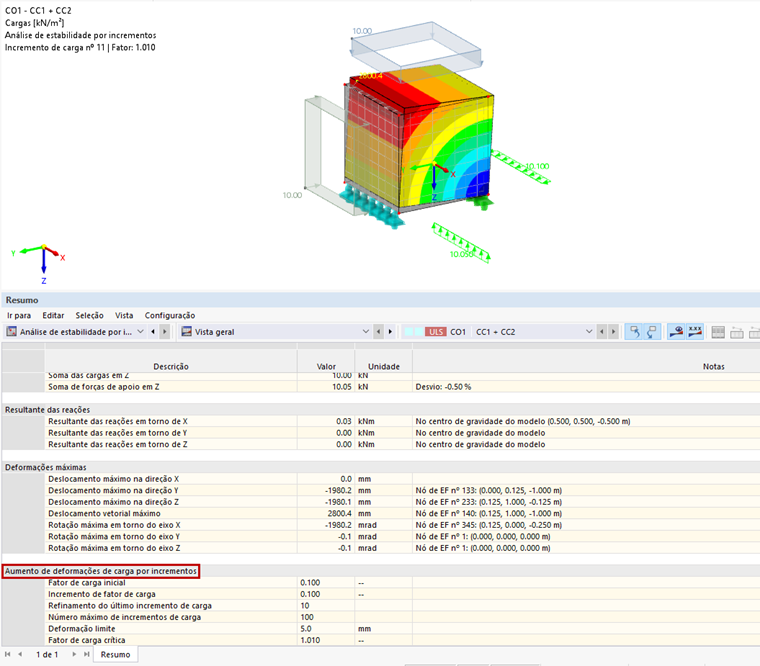Click the Deformação limite 5.0 value
The image size is (760, 666).
point(306,629)
